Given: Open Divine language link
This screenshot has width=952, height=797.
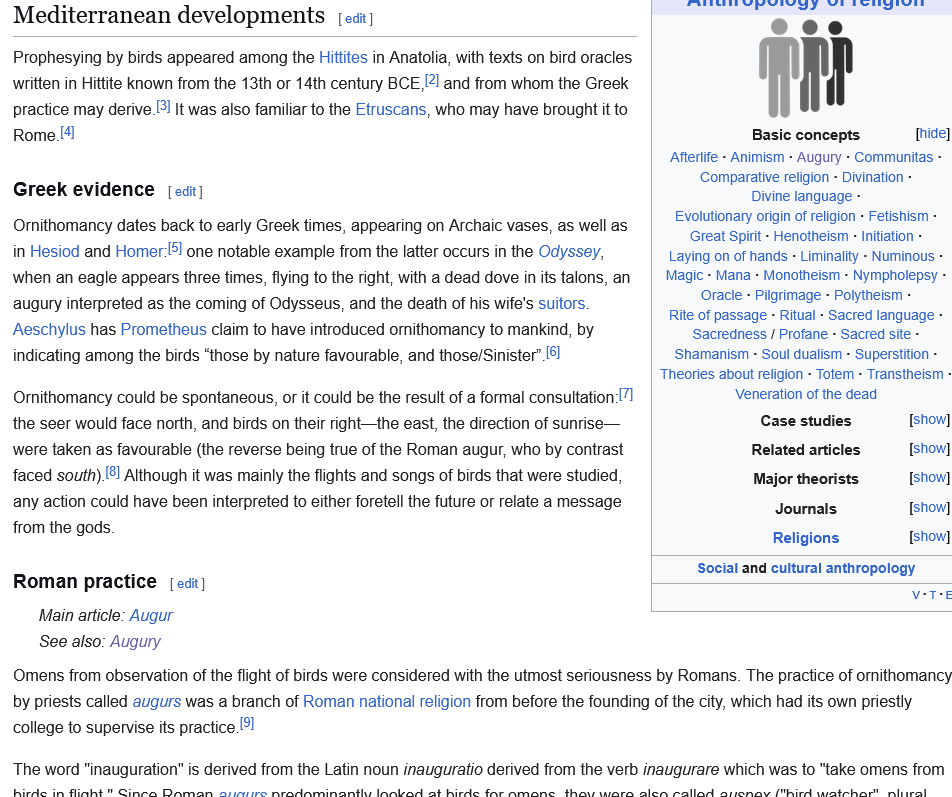Looking at the screenshot, I should [x=801, y=197].
